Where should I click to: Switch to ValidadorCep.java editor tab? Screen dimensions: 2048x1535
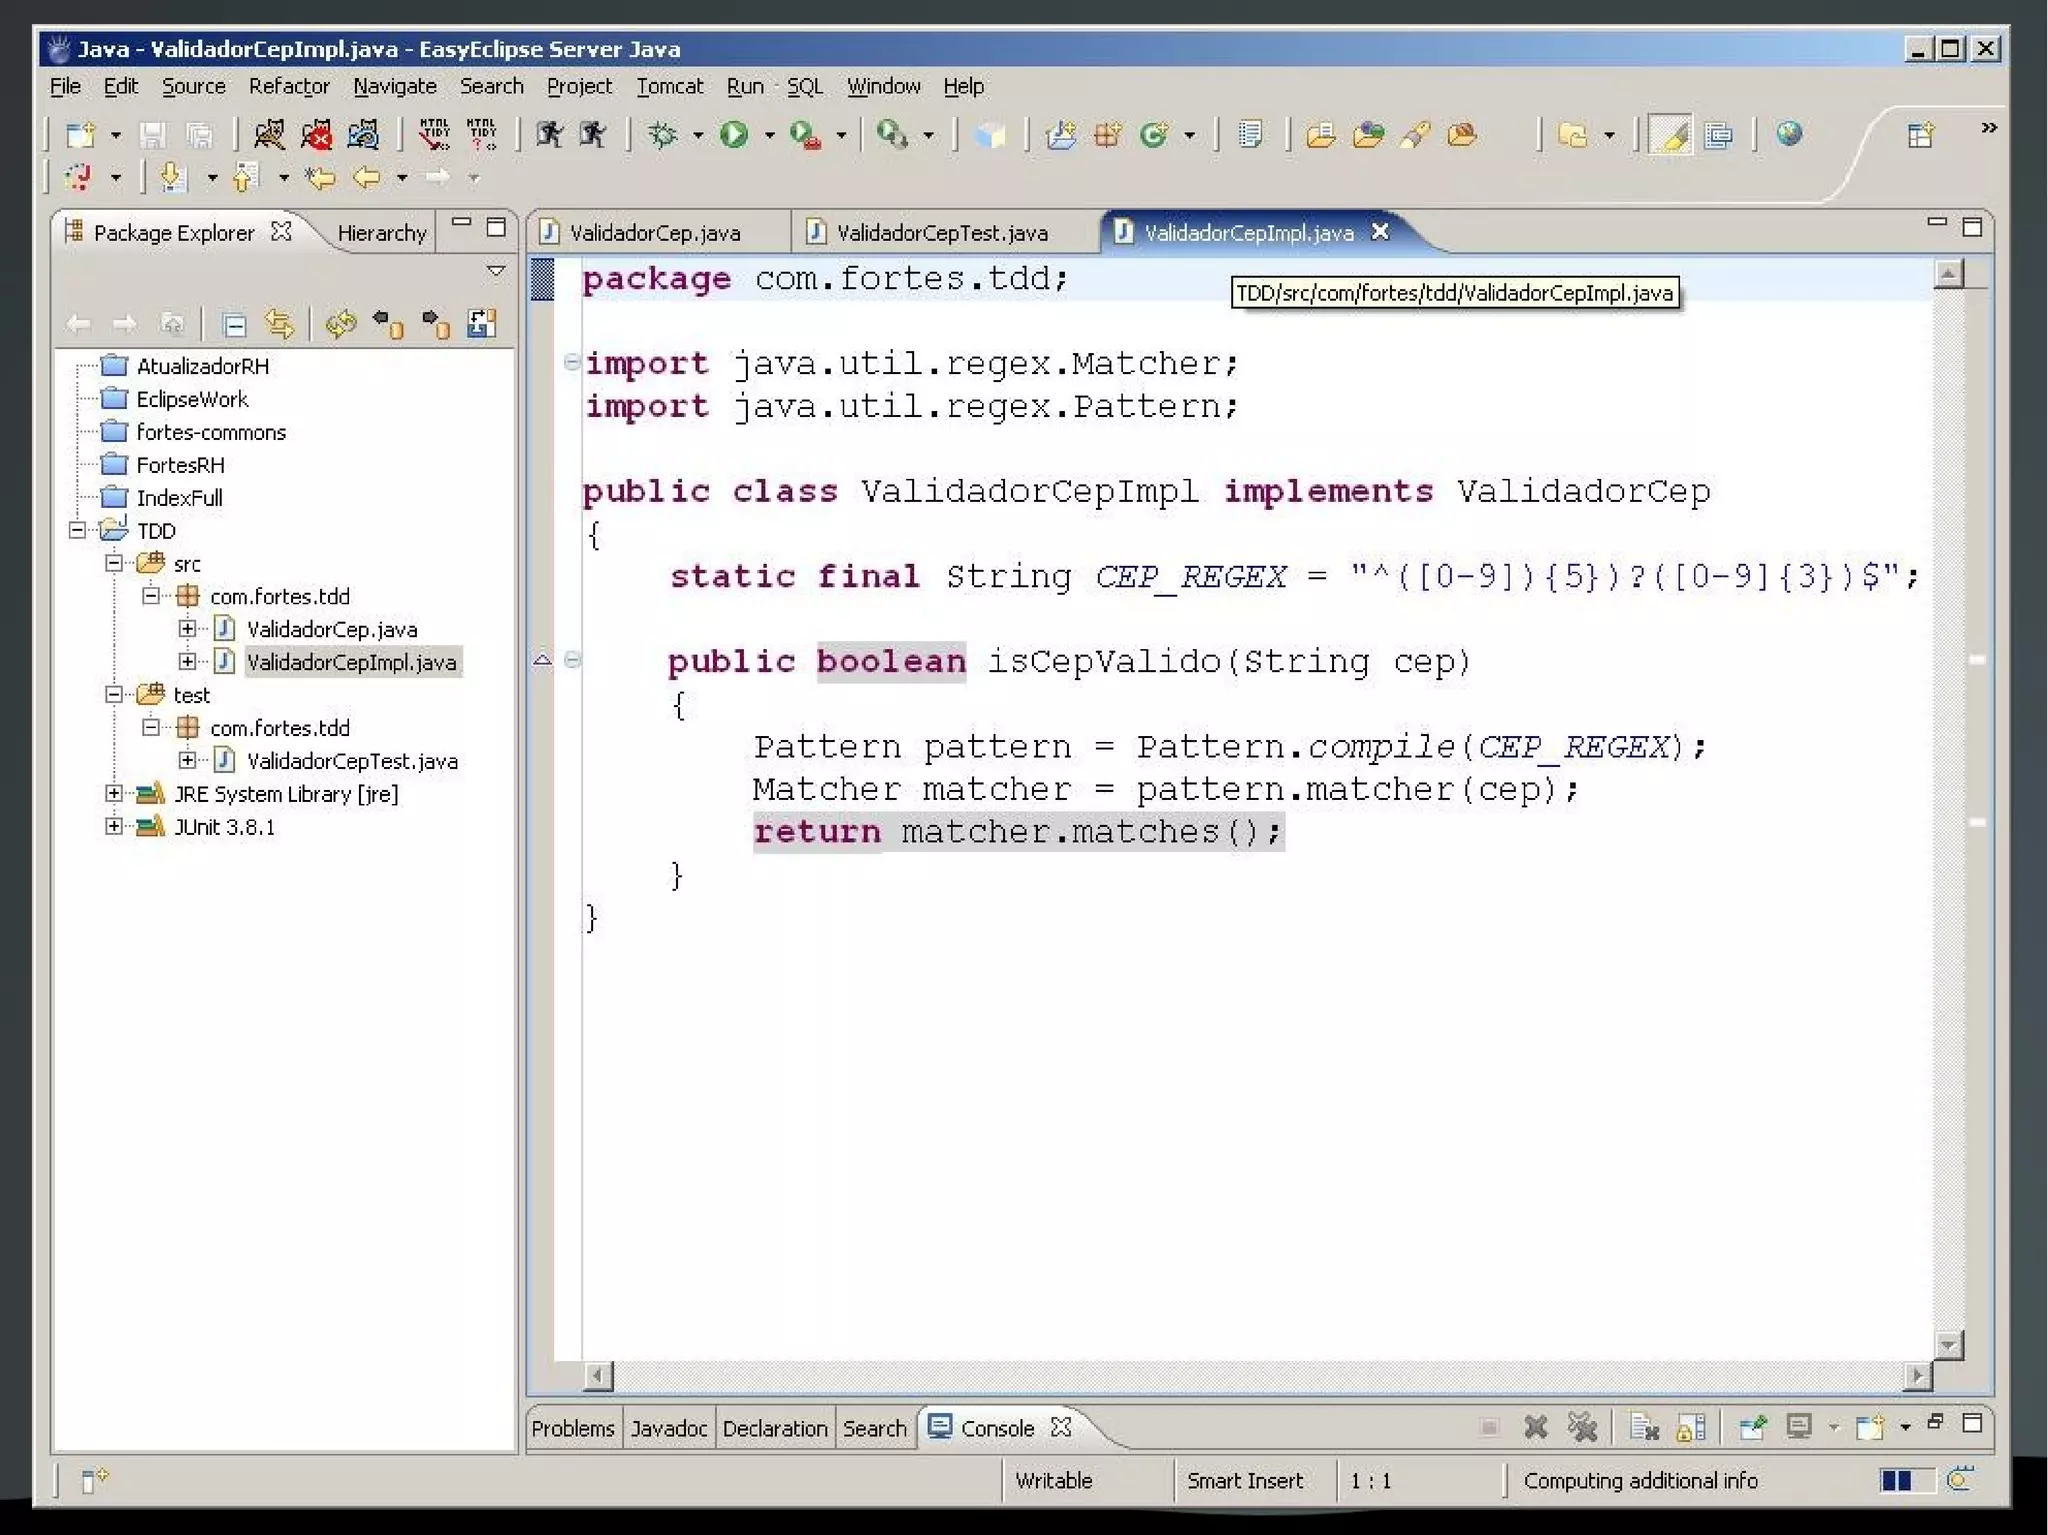click(655, 233)
